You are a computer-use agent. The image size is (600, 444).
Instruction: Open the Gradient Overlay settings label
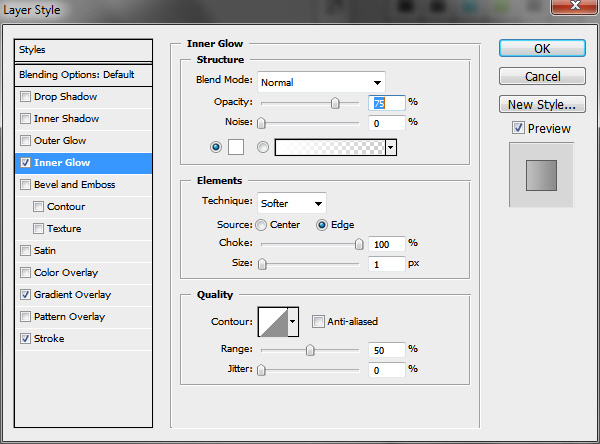pos(72,295)
